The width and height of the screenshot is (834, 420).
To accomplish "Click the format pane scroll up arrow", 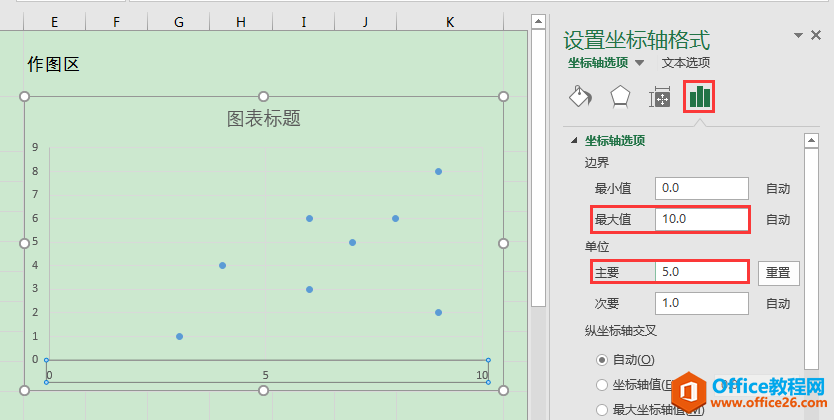I will point(812,140).
